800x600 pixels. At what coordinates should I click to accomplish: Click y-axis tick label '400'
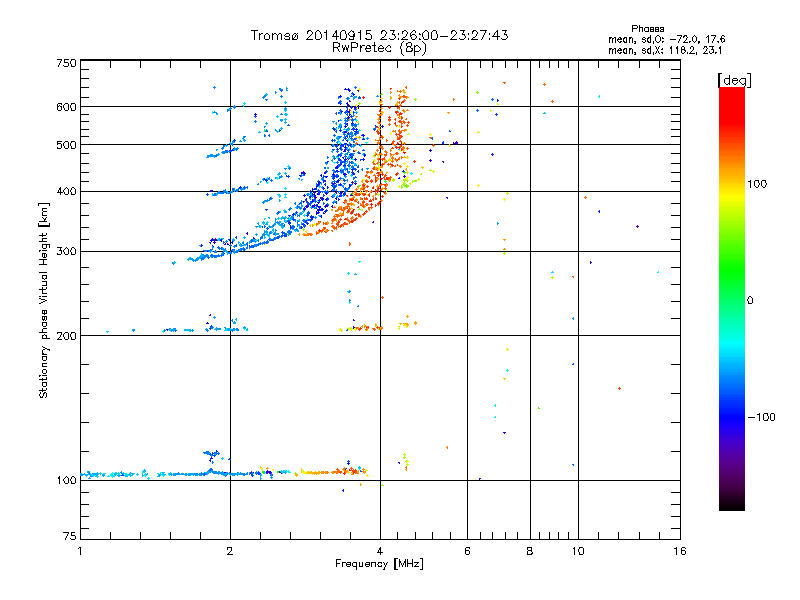[66, 192]
